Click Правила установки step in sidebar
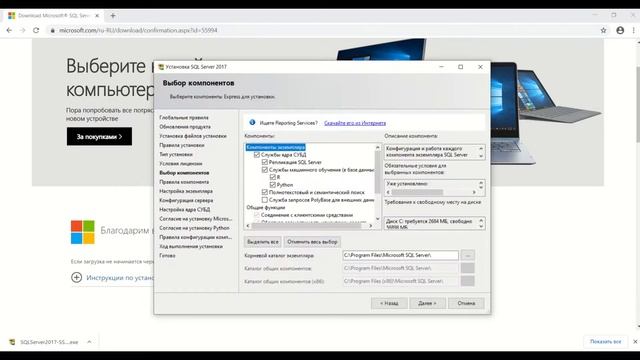The width and height of the screenshot is (640, 360). pos(182,145)
